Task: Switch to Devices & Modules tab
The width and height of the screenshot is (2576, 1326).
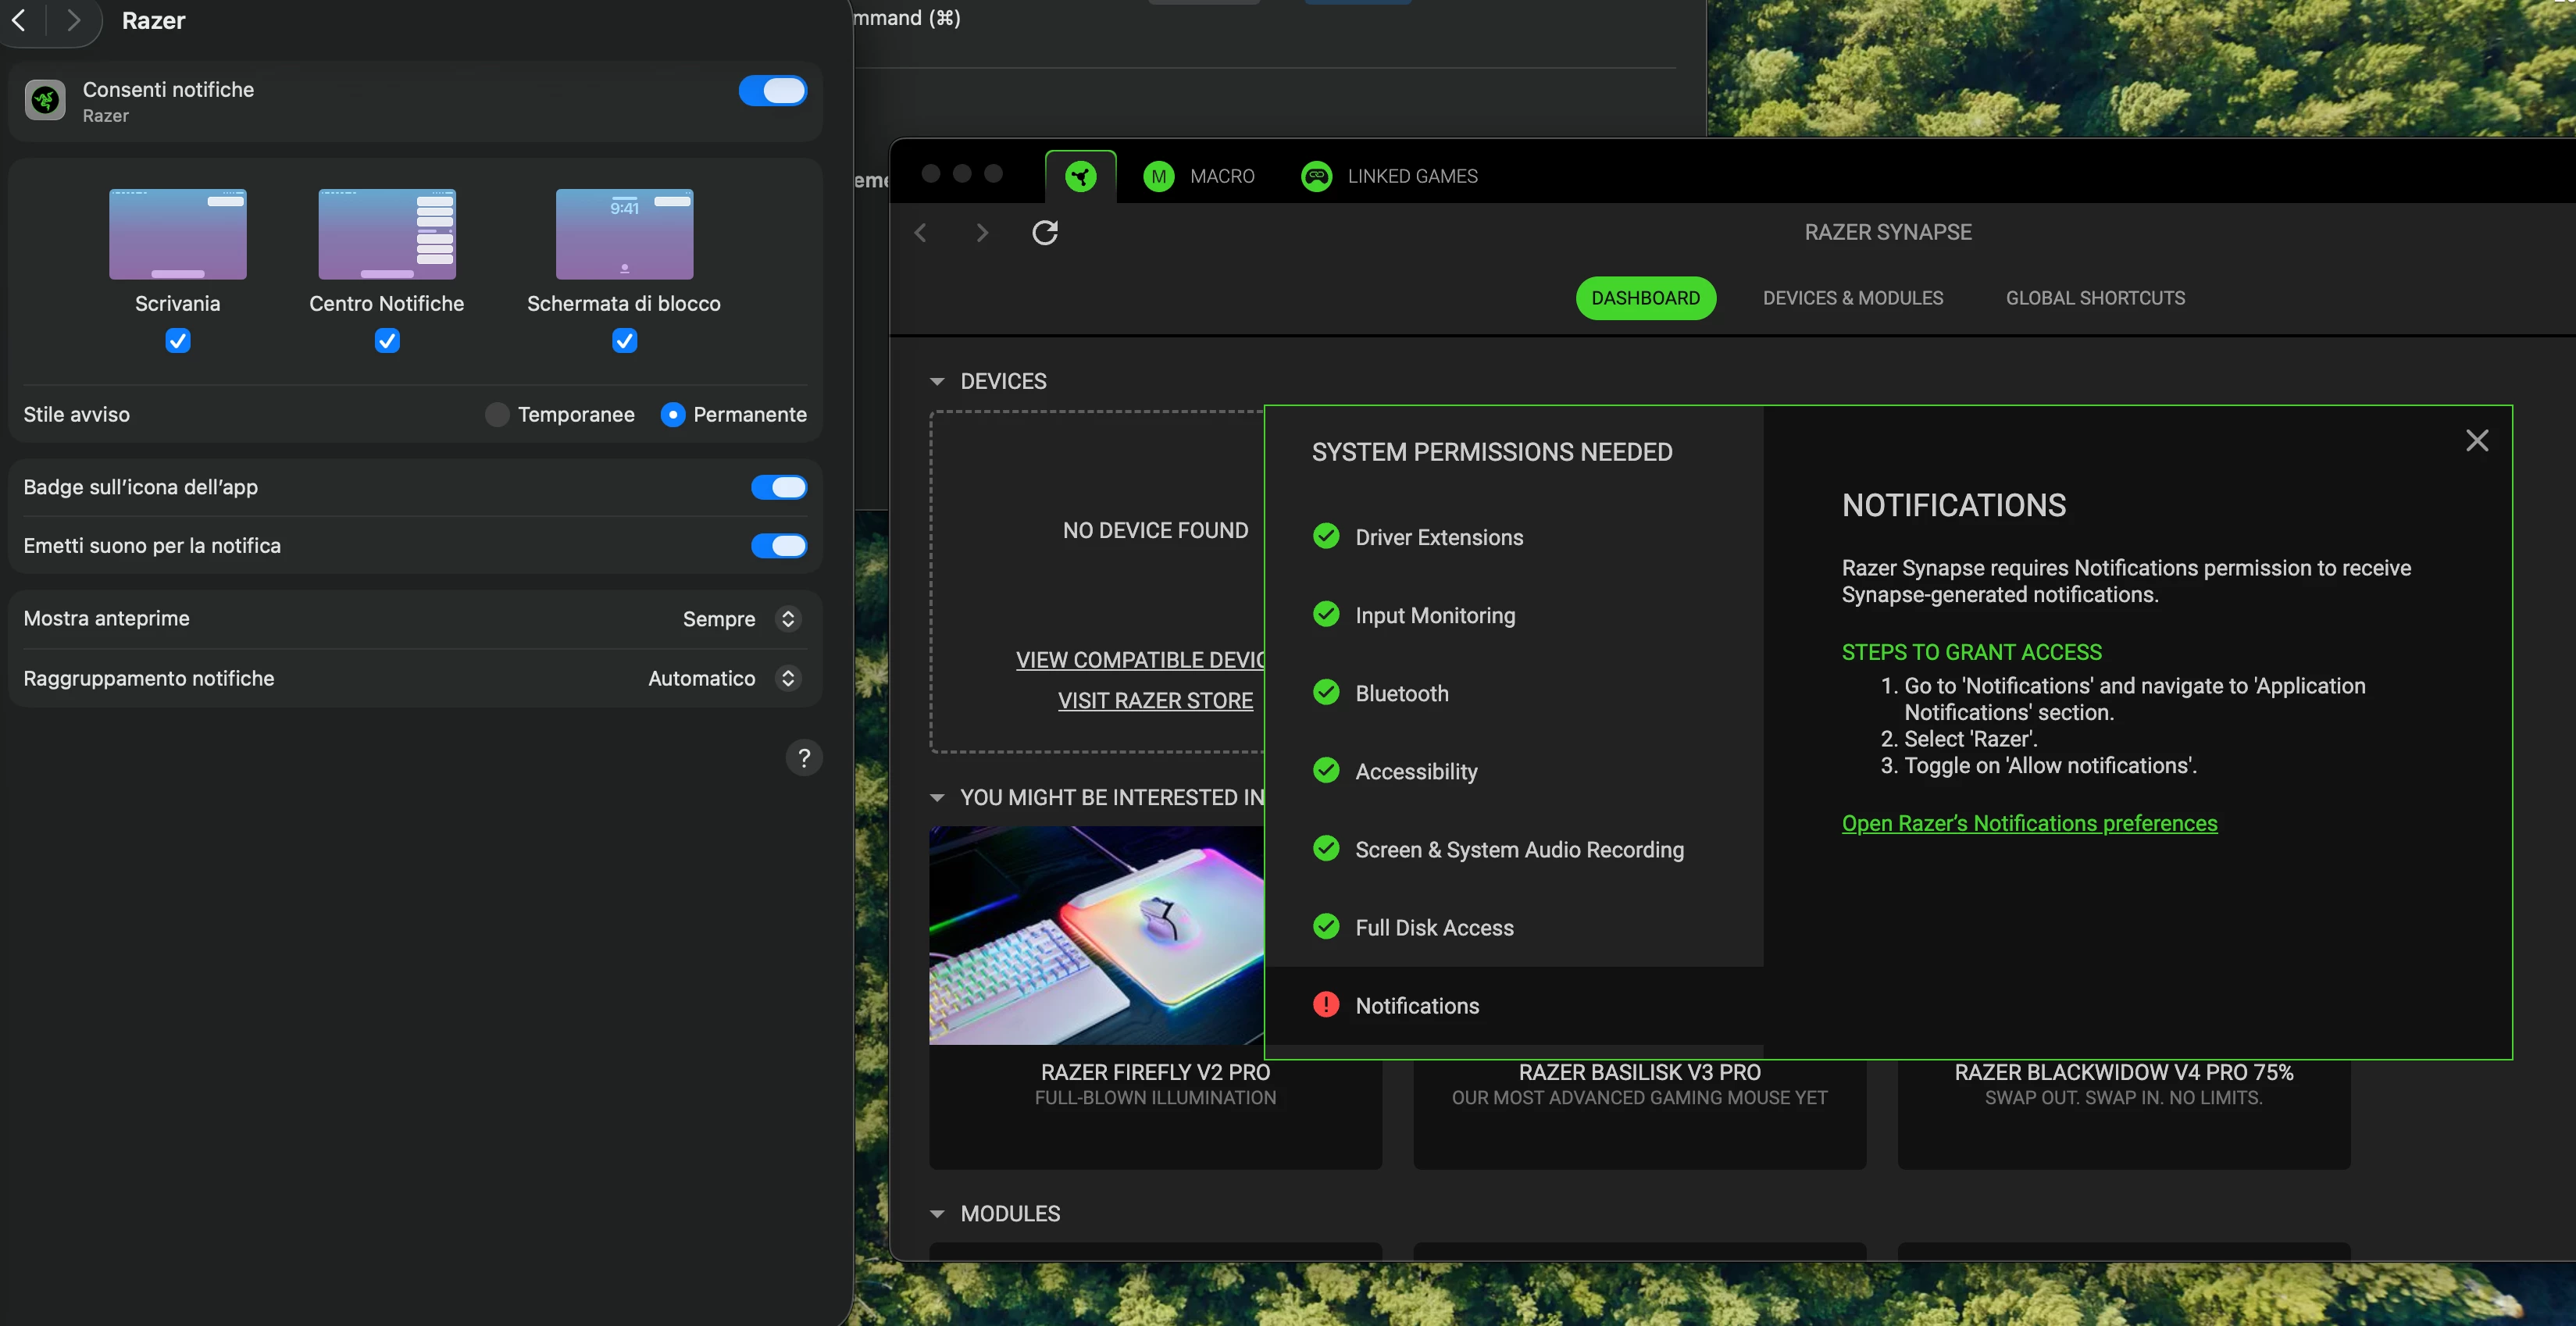Action: (x=1852, y=298)
